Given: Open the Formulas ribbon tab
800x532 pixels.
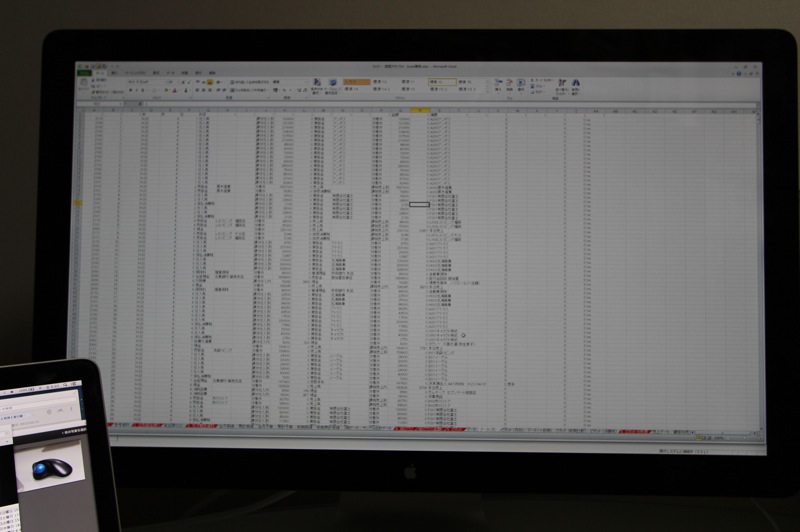Looking at the screenshot, I should (x=157, y=73).
